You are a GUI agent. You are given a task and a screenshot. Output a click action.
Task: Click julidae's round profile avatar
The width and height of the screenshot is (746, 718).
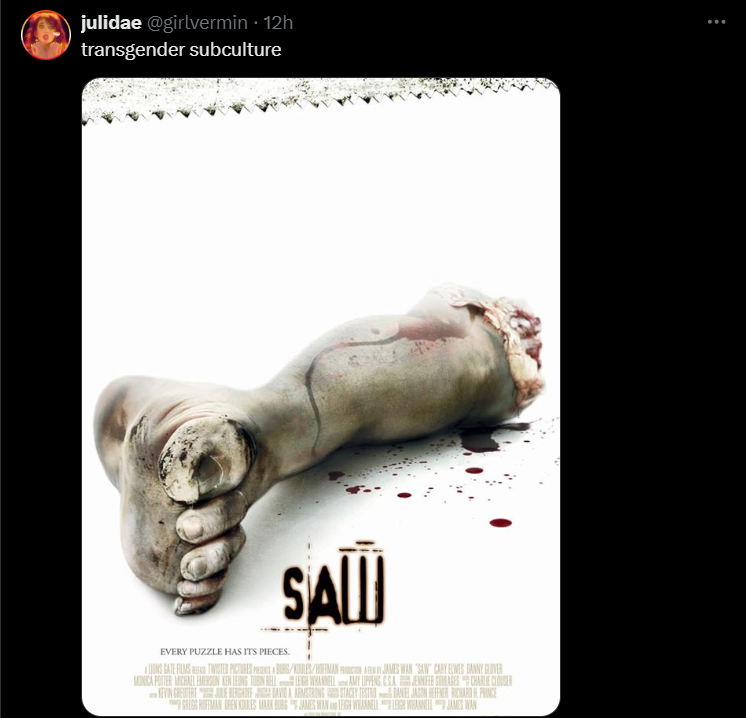click(46, 35)
